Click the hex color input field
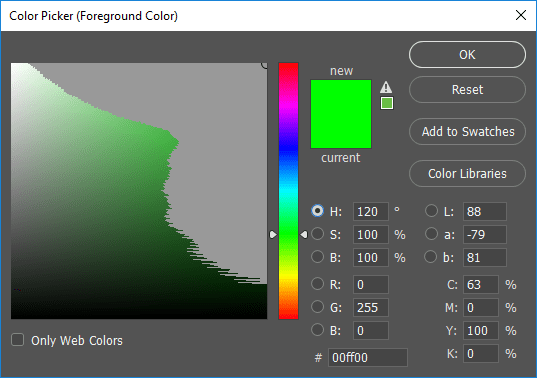This screenshot has height=378, width=537. [x=368, y=357]
